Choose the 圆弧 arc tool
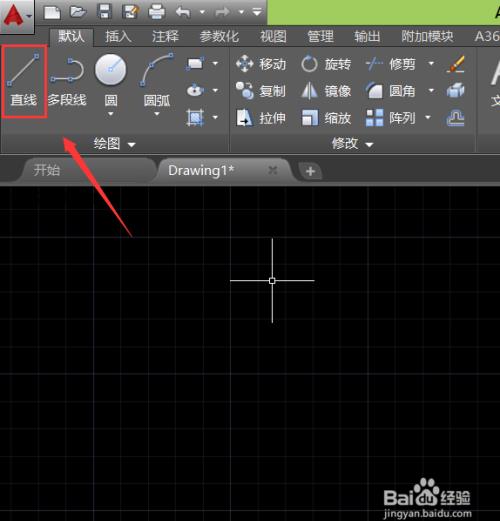The width and height of the screenshot is (500, 521). click(x=156, y=81)
